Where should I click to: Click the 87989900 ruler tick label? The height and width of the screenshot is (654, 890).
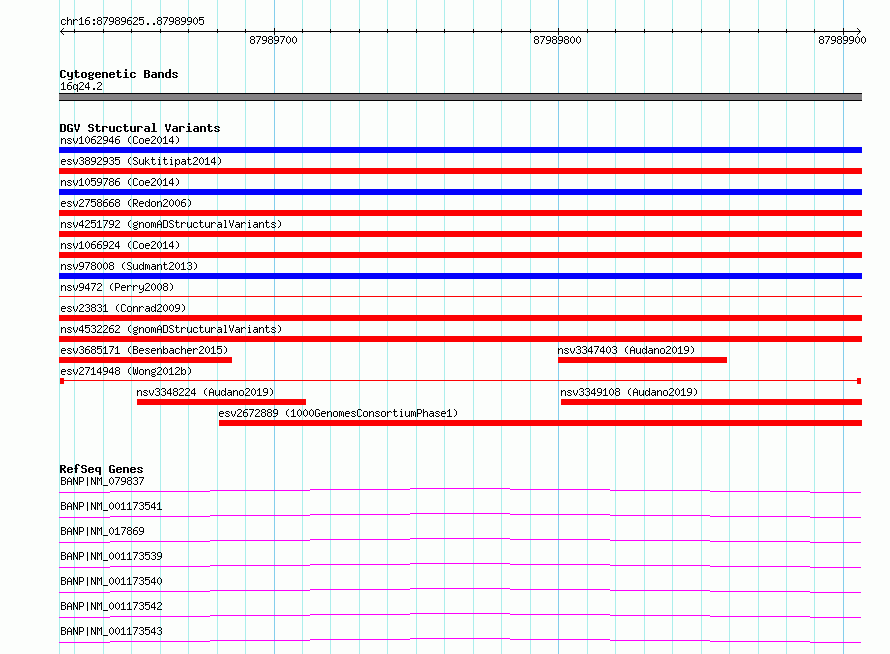[842, 40]
